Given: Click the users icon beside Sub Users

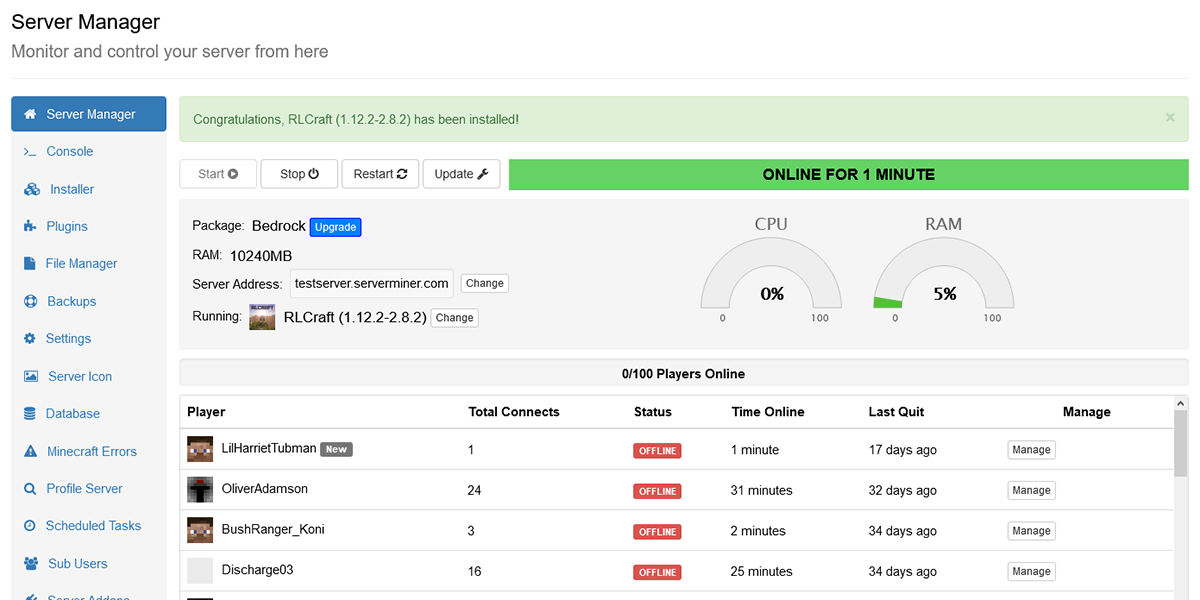Looking at the screenshot, I should [30, 564].
